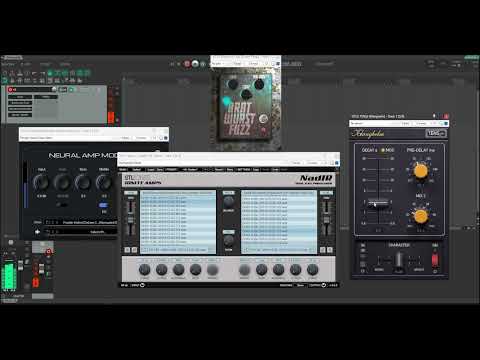Toggle the MOD indicator next to DECAY
The width and height of the screenshot is (480, 360).
(383, 150)
